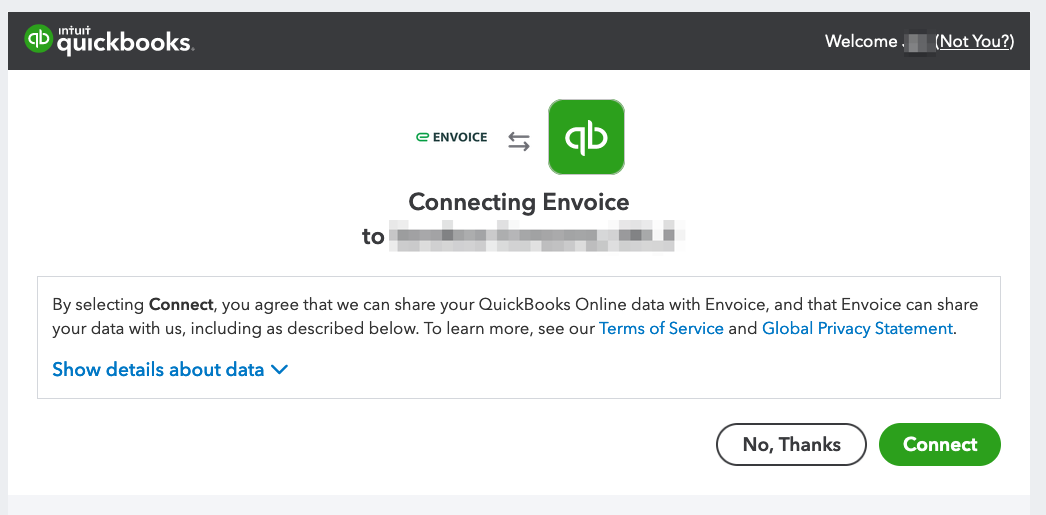Expand the chevron beside Show details about data

[x=280, y=369]
